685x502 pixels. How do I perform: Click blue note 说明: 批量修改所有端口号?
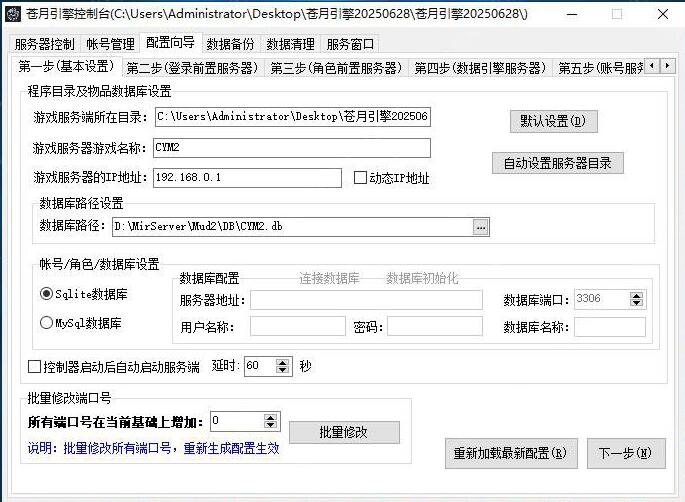[x=153, y=448]
